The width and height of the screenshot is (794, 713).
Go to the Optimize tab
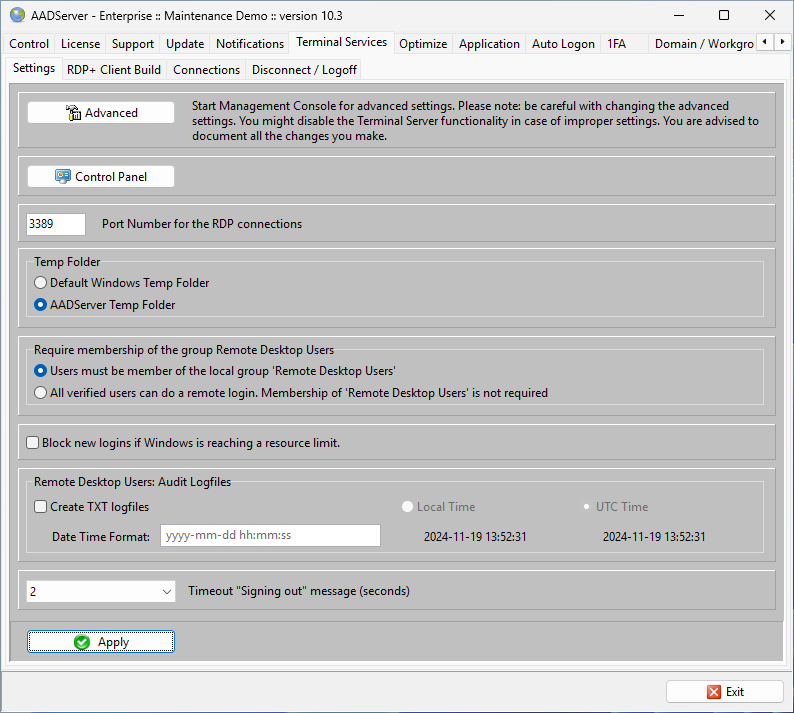[x=422, y=44]
